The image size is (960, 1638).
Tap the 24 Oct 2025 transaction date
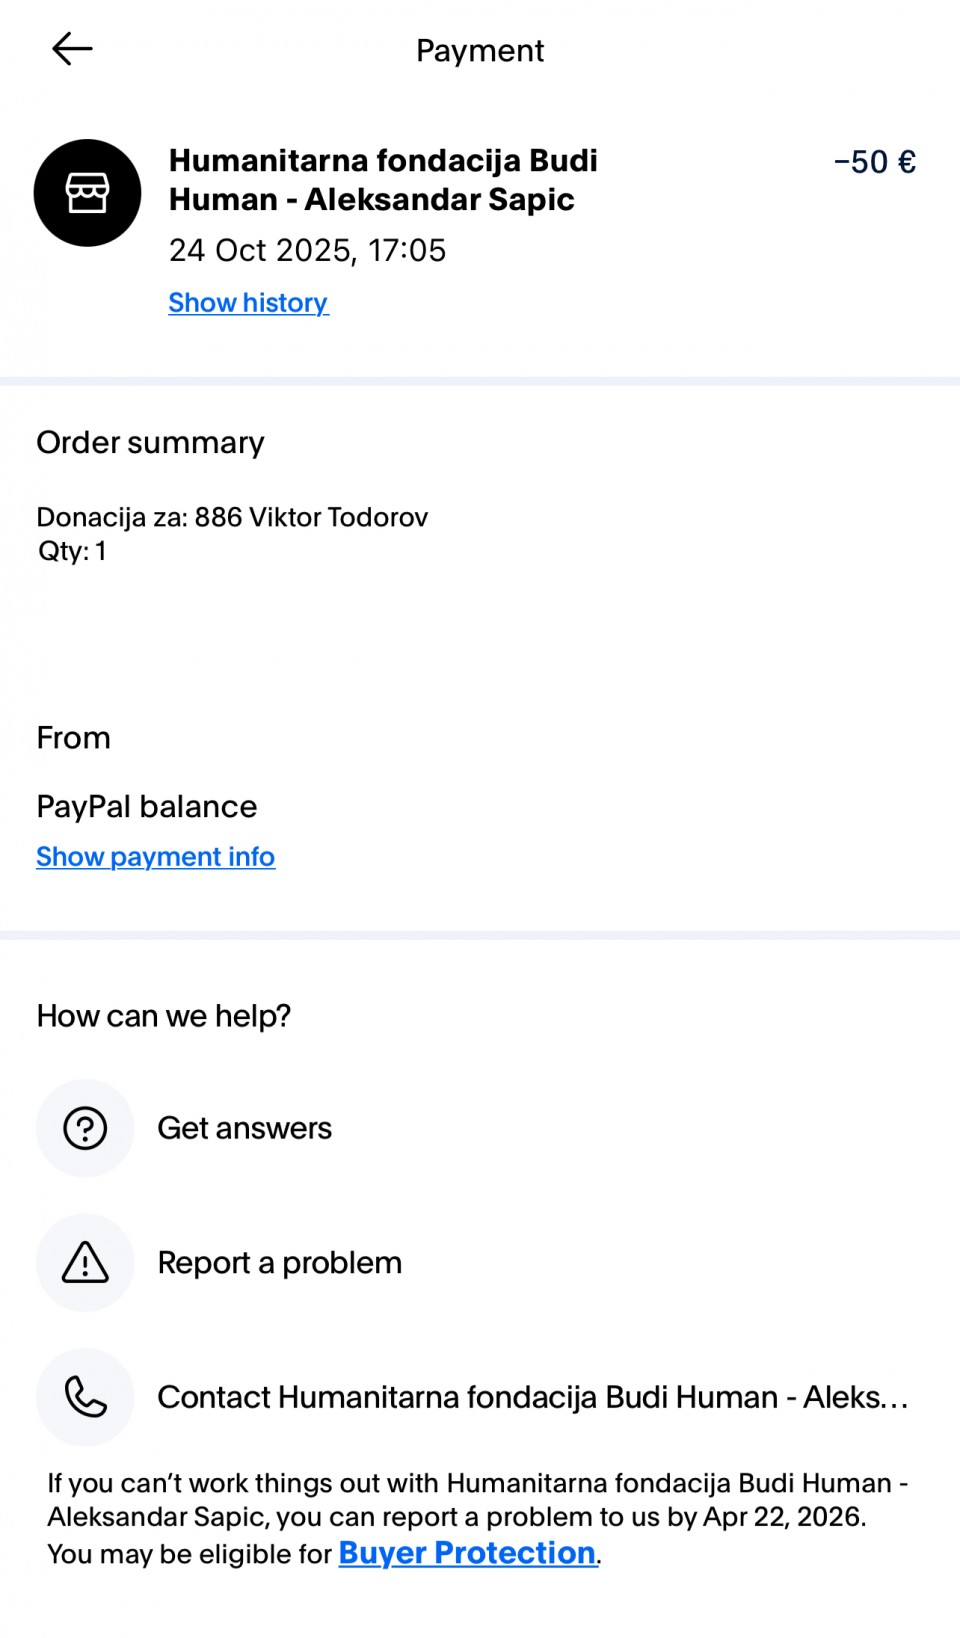coord(307,250)
